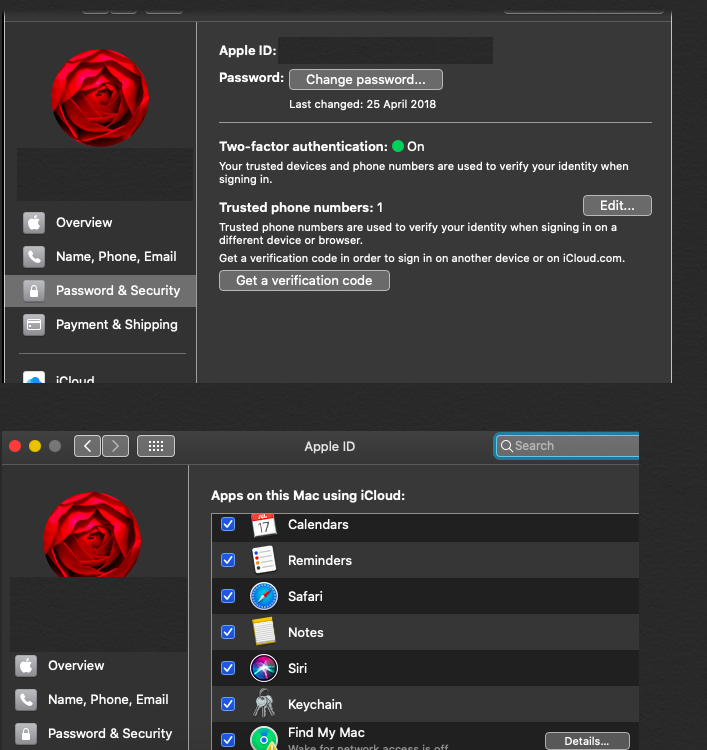This screenshot has height=750, width=707.
Task: Select Name, Phone, Email in upper window
Action: coord(100,256)
